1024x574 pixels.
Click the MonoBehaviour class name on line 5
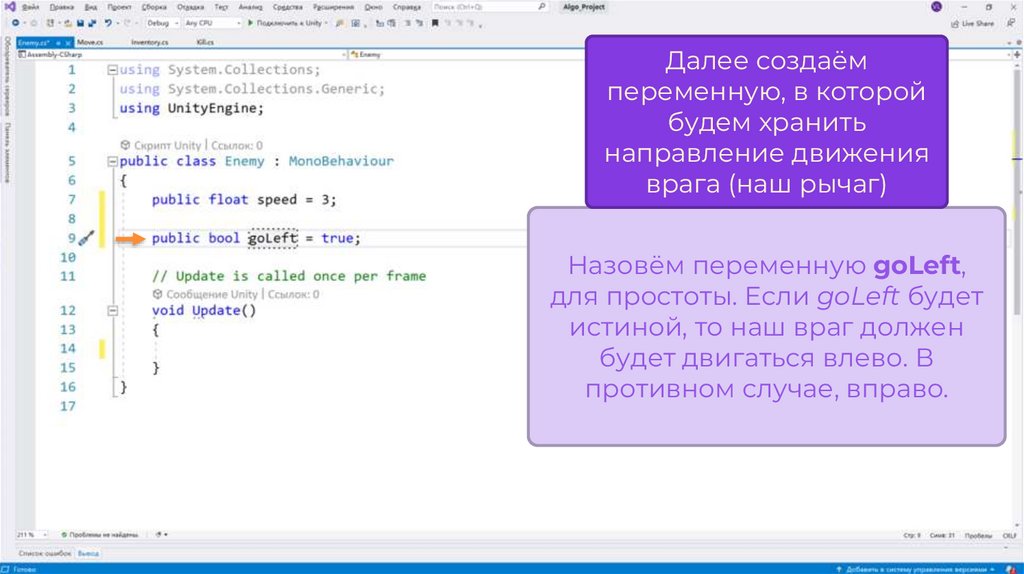(341, 161)
